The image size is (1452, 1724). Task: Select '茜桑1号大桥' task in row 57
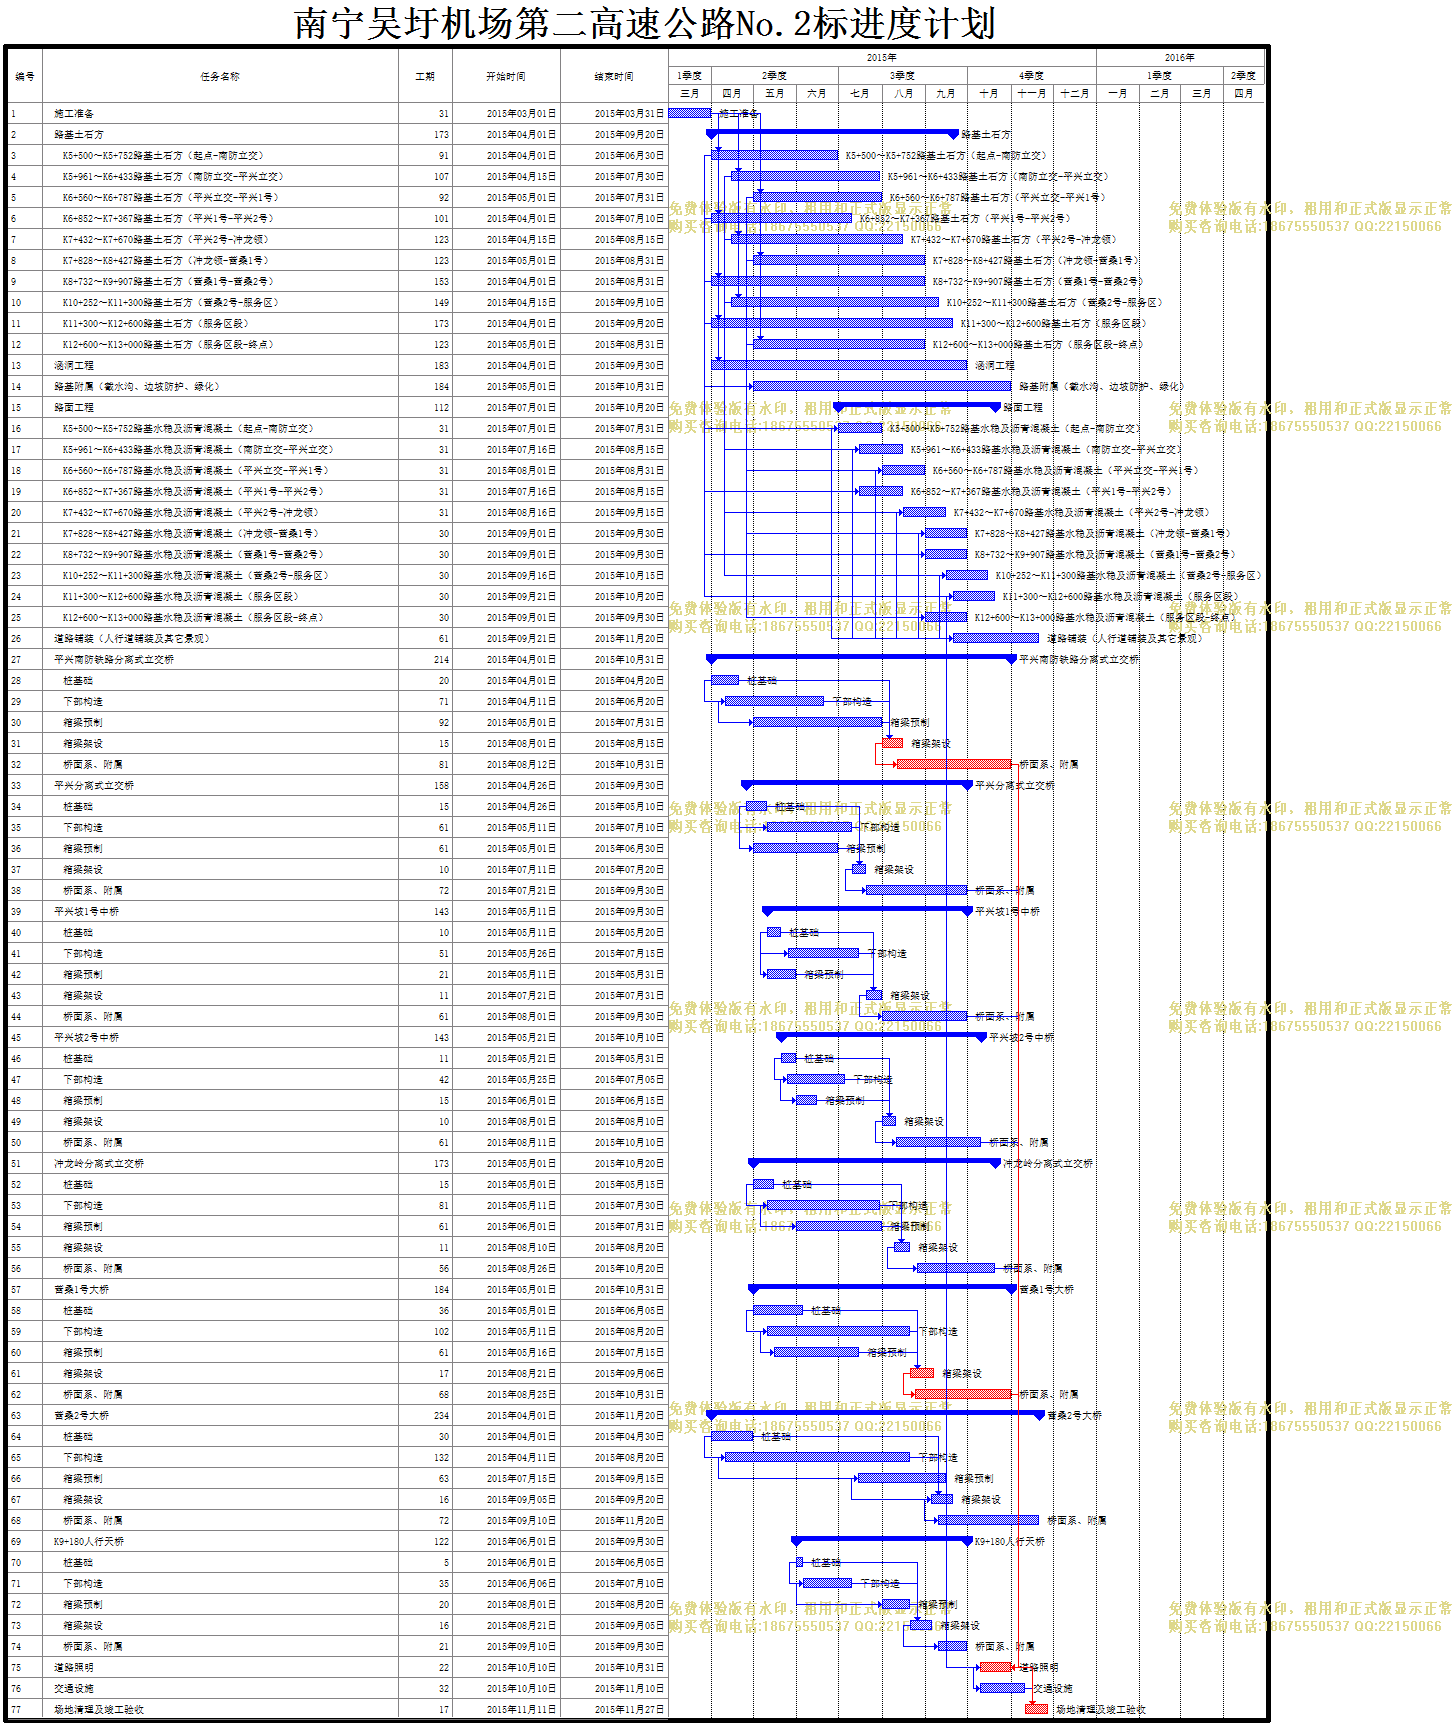click(82, 1290)
